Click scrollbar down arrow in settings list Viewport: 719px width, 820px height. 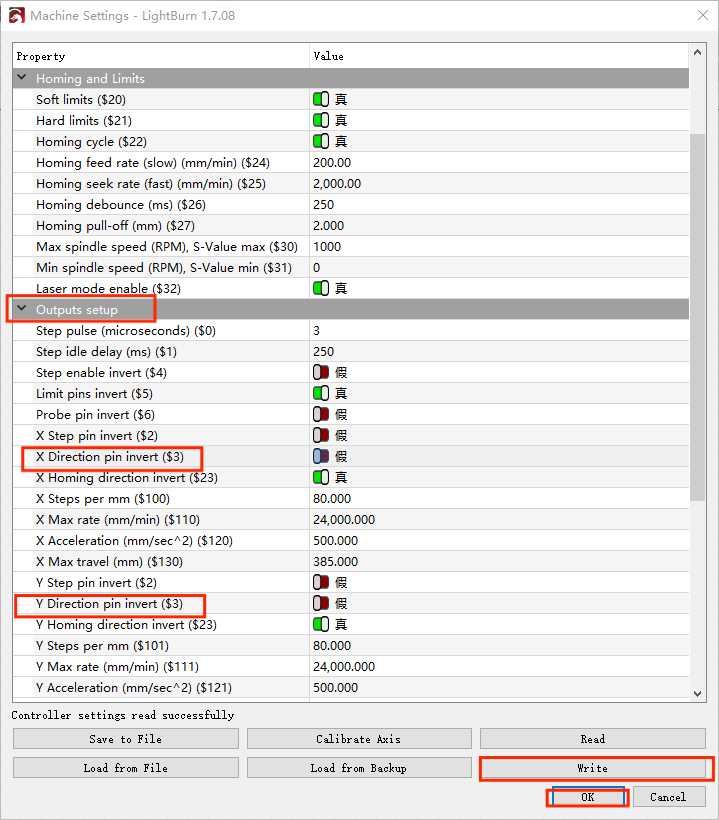point(697,693)
